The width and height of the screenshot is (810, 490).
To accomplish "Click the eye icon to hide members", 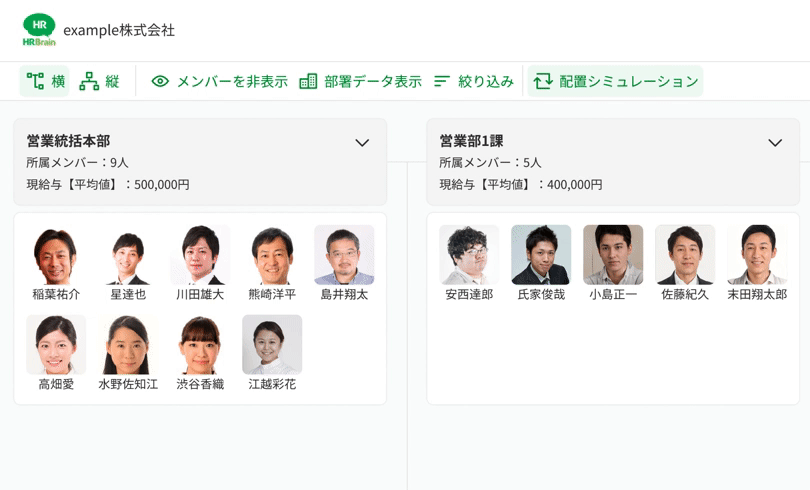I will pos(160,81).
